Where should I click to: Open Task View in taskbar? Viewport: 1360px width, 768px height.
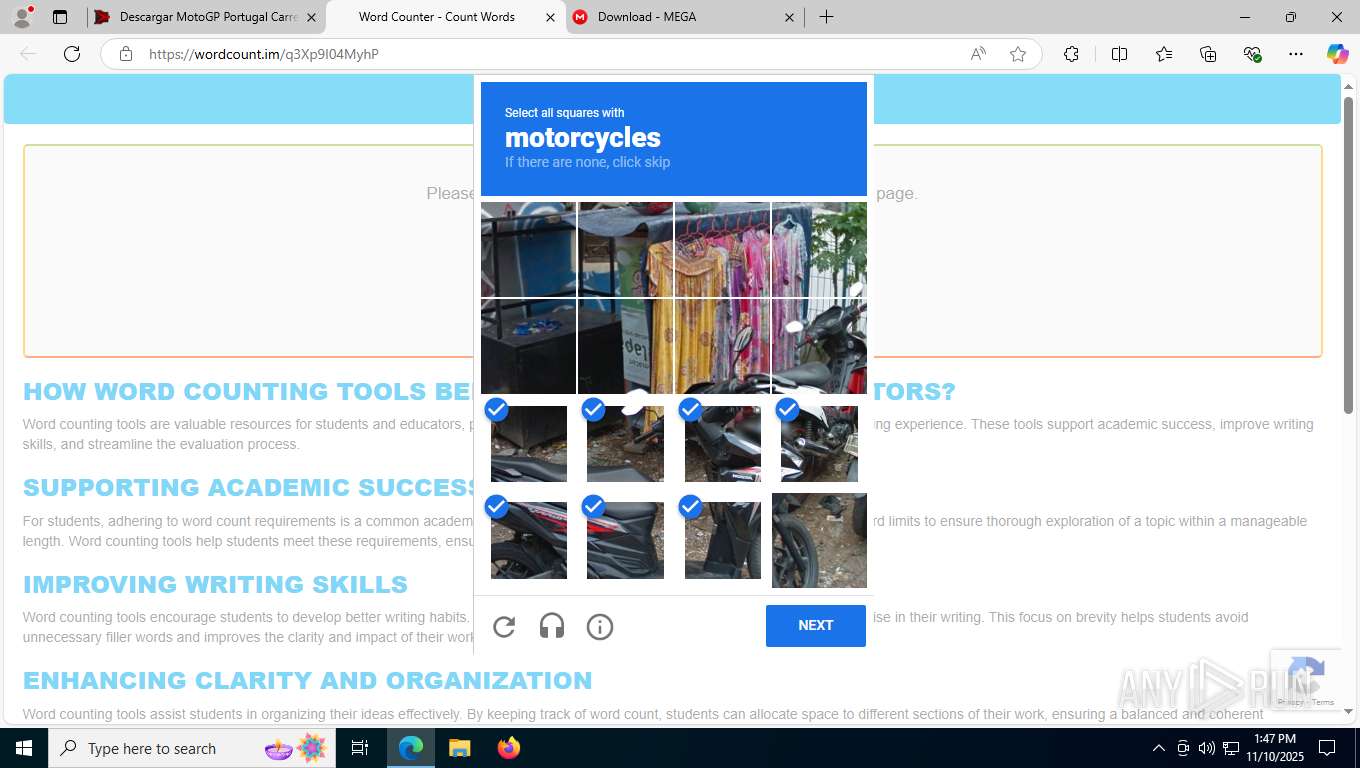[x=360, y=748]
